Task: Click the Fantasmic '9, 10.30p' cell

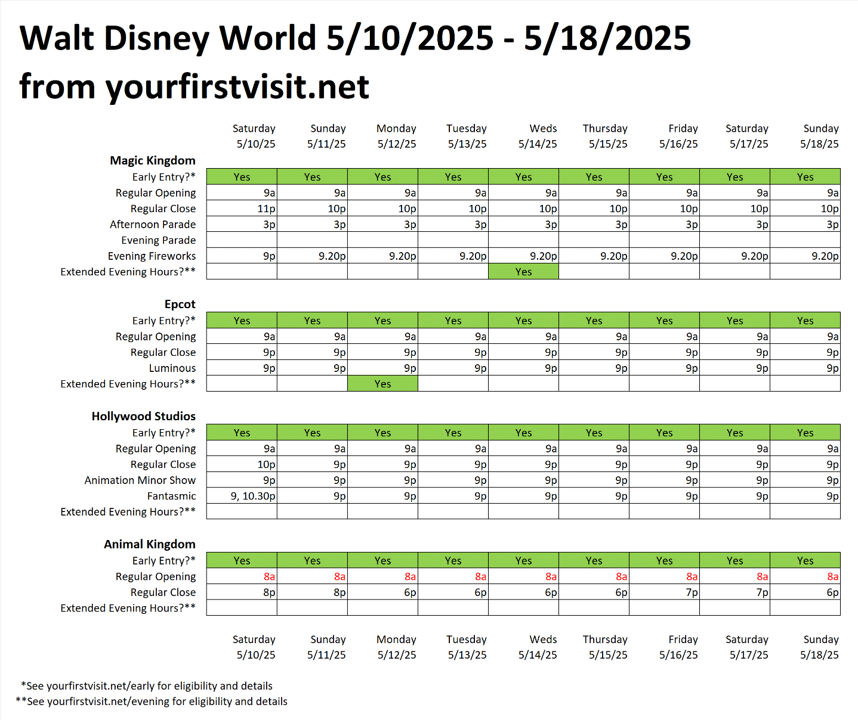Action: point(242,496)
